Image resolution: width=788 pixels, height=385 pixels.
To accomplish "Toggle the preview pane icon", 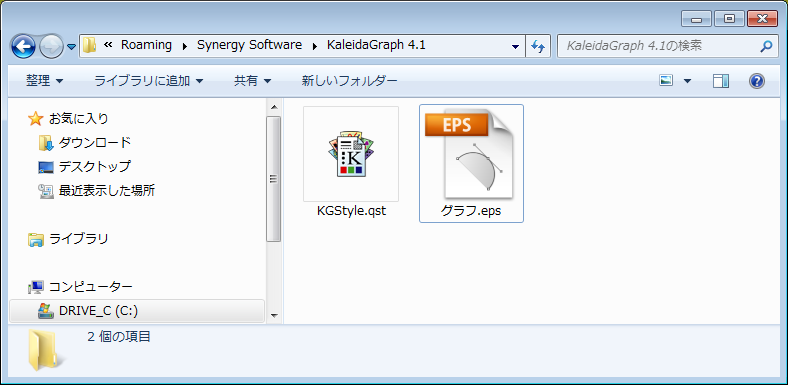I will click(721, 81).
